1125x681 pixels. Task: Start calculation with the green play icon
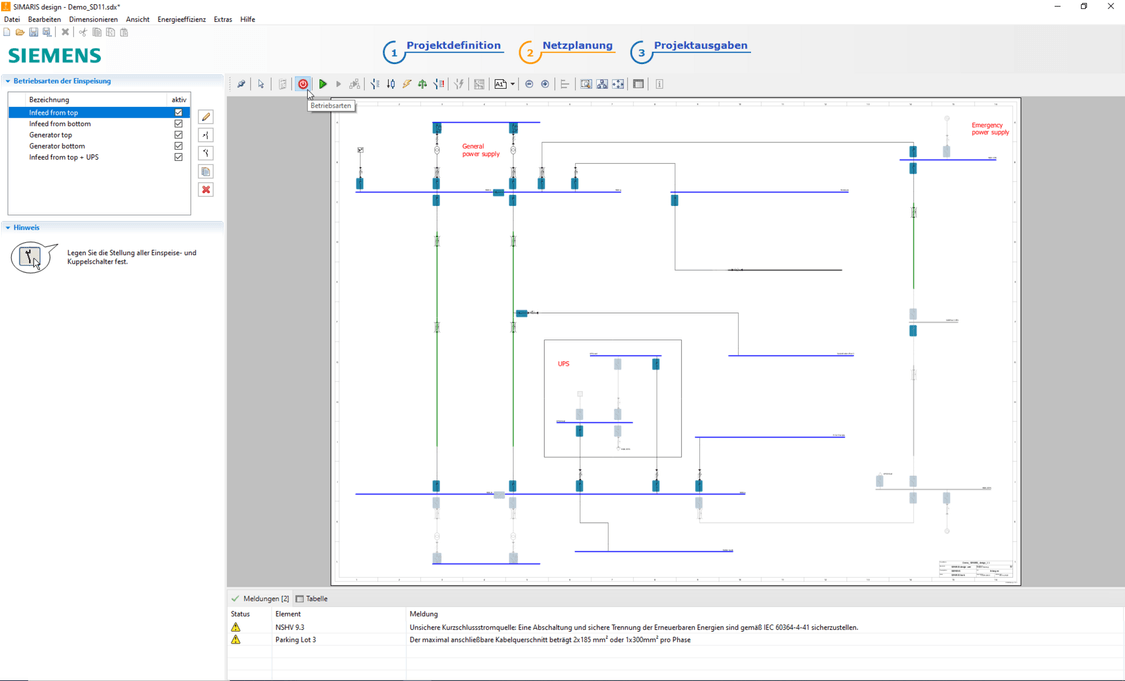pyautogui.click(x=322, y=84)
